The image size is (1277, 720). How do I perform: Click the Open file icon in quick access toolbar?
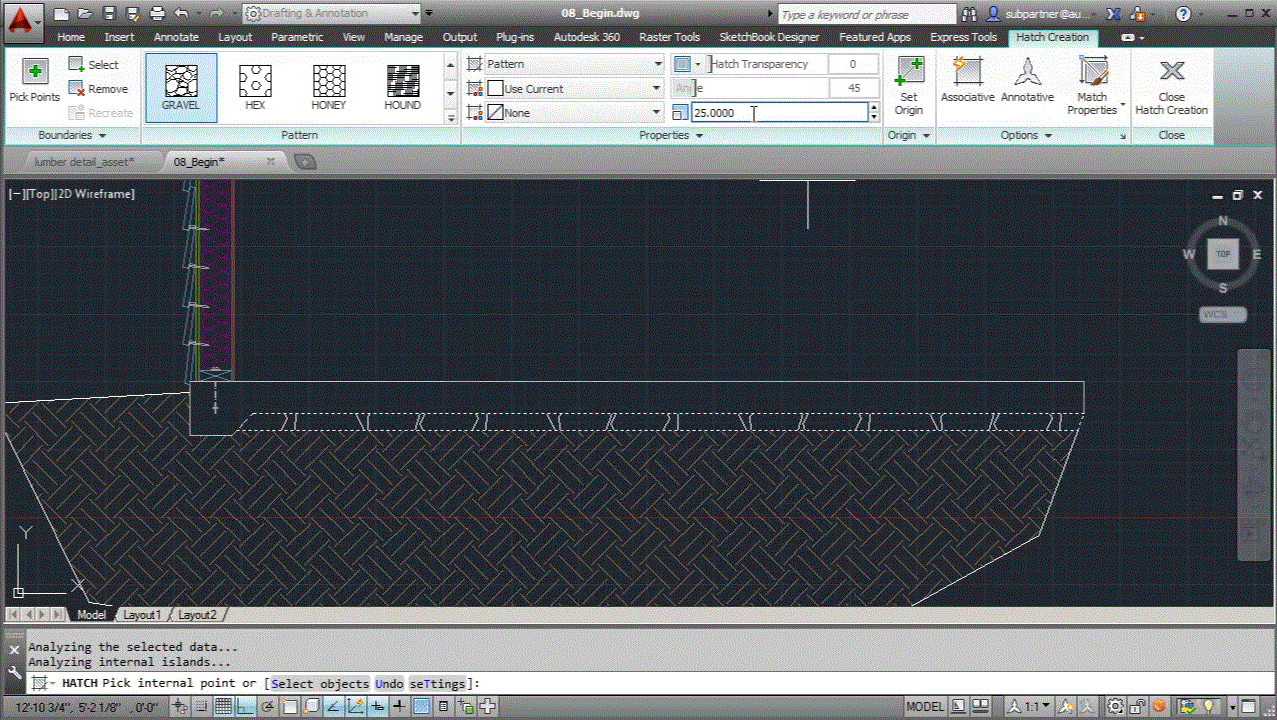point(85,14)
